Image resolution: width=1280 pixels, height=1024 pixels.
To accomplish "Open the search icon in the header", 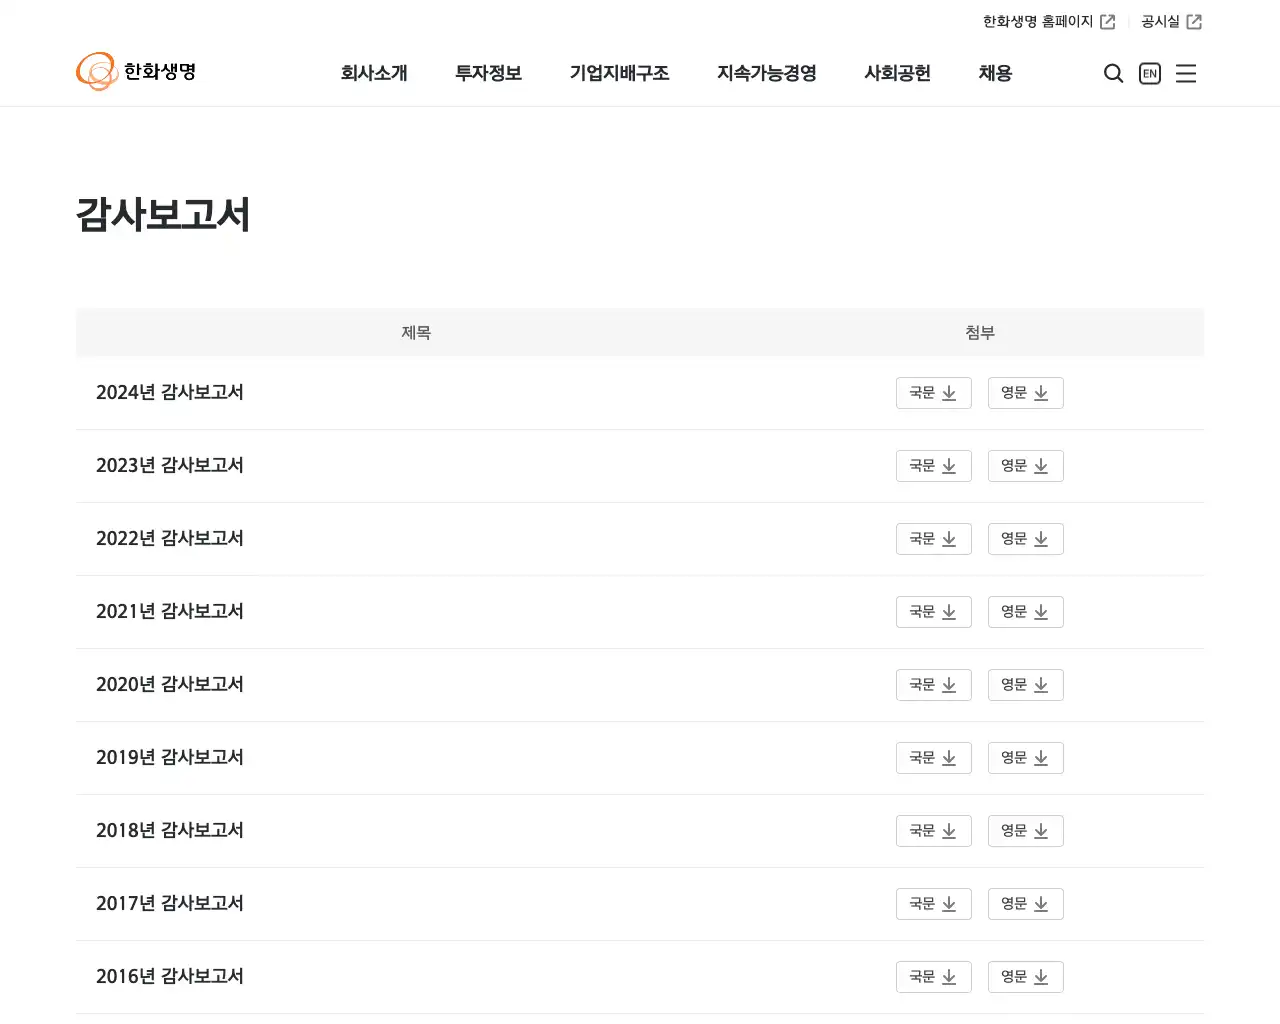I will coord(1113,73).
